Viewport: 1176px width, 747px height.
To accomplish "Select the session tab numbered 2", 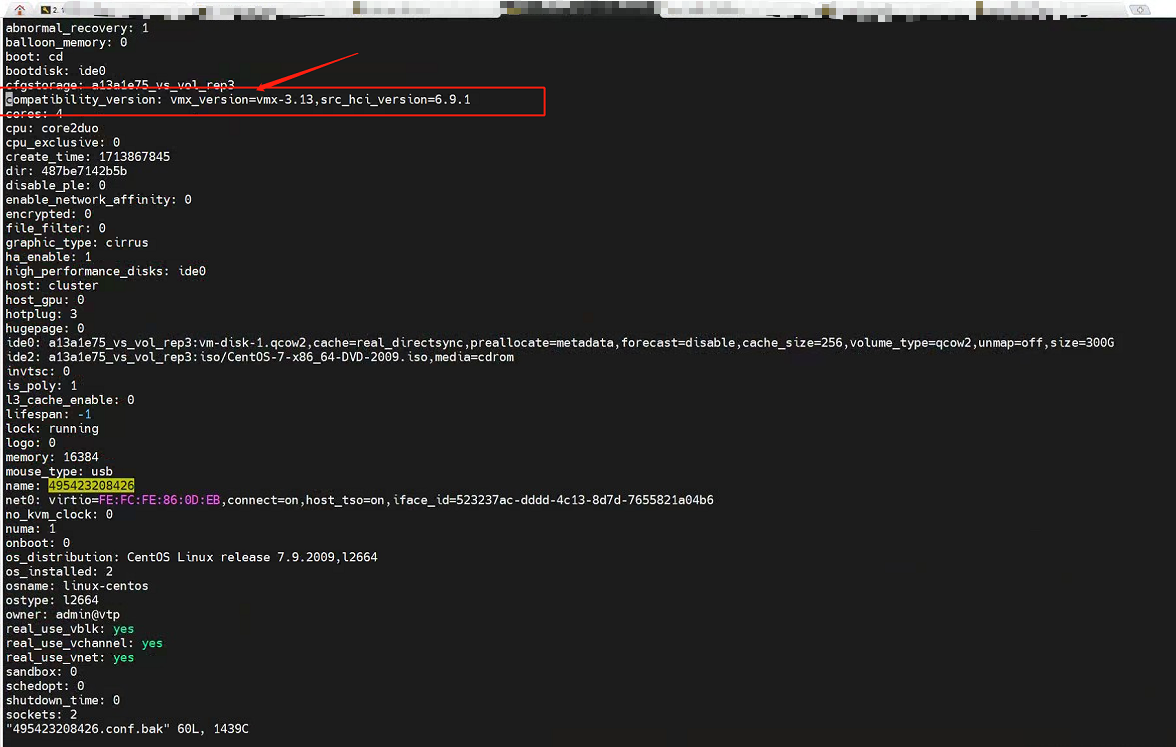I will click(52, 10).
